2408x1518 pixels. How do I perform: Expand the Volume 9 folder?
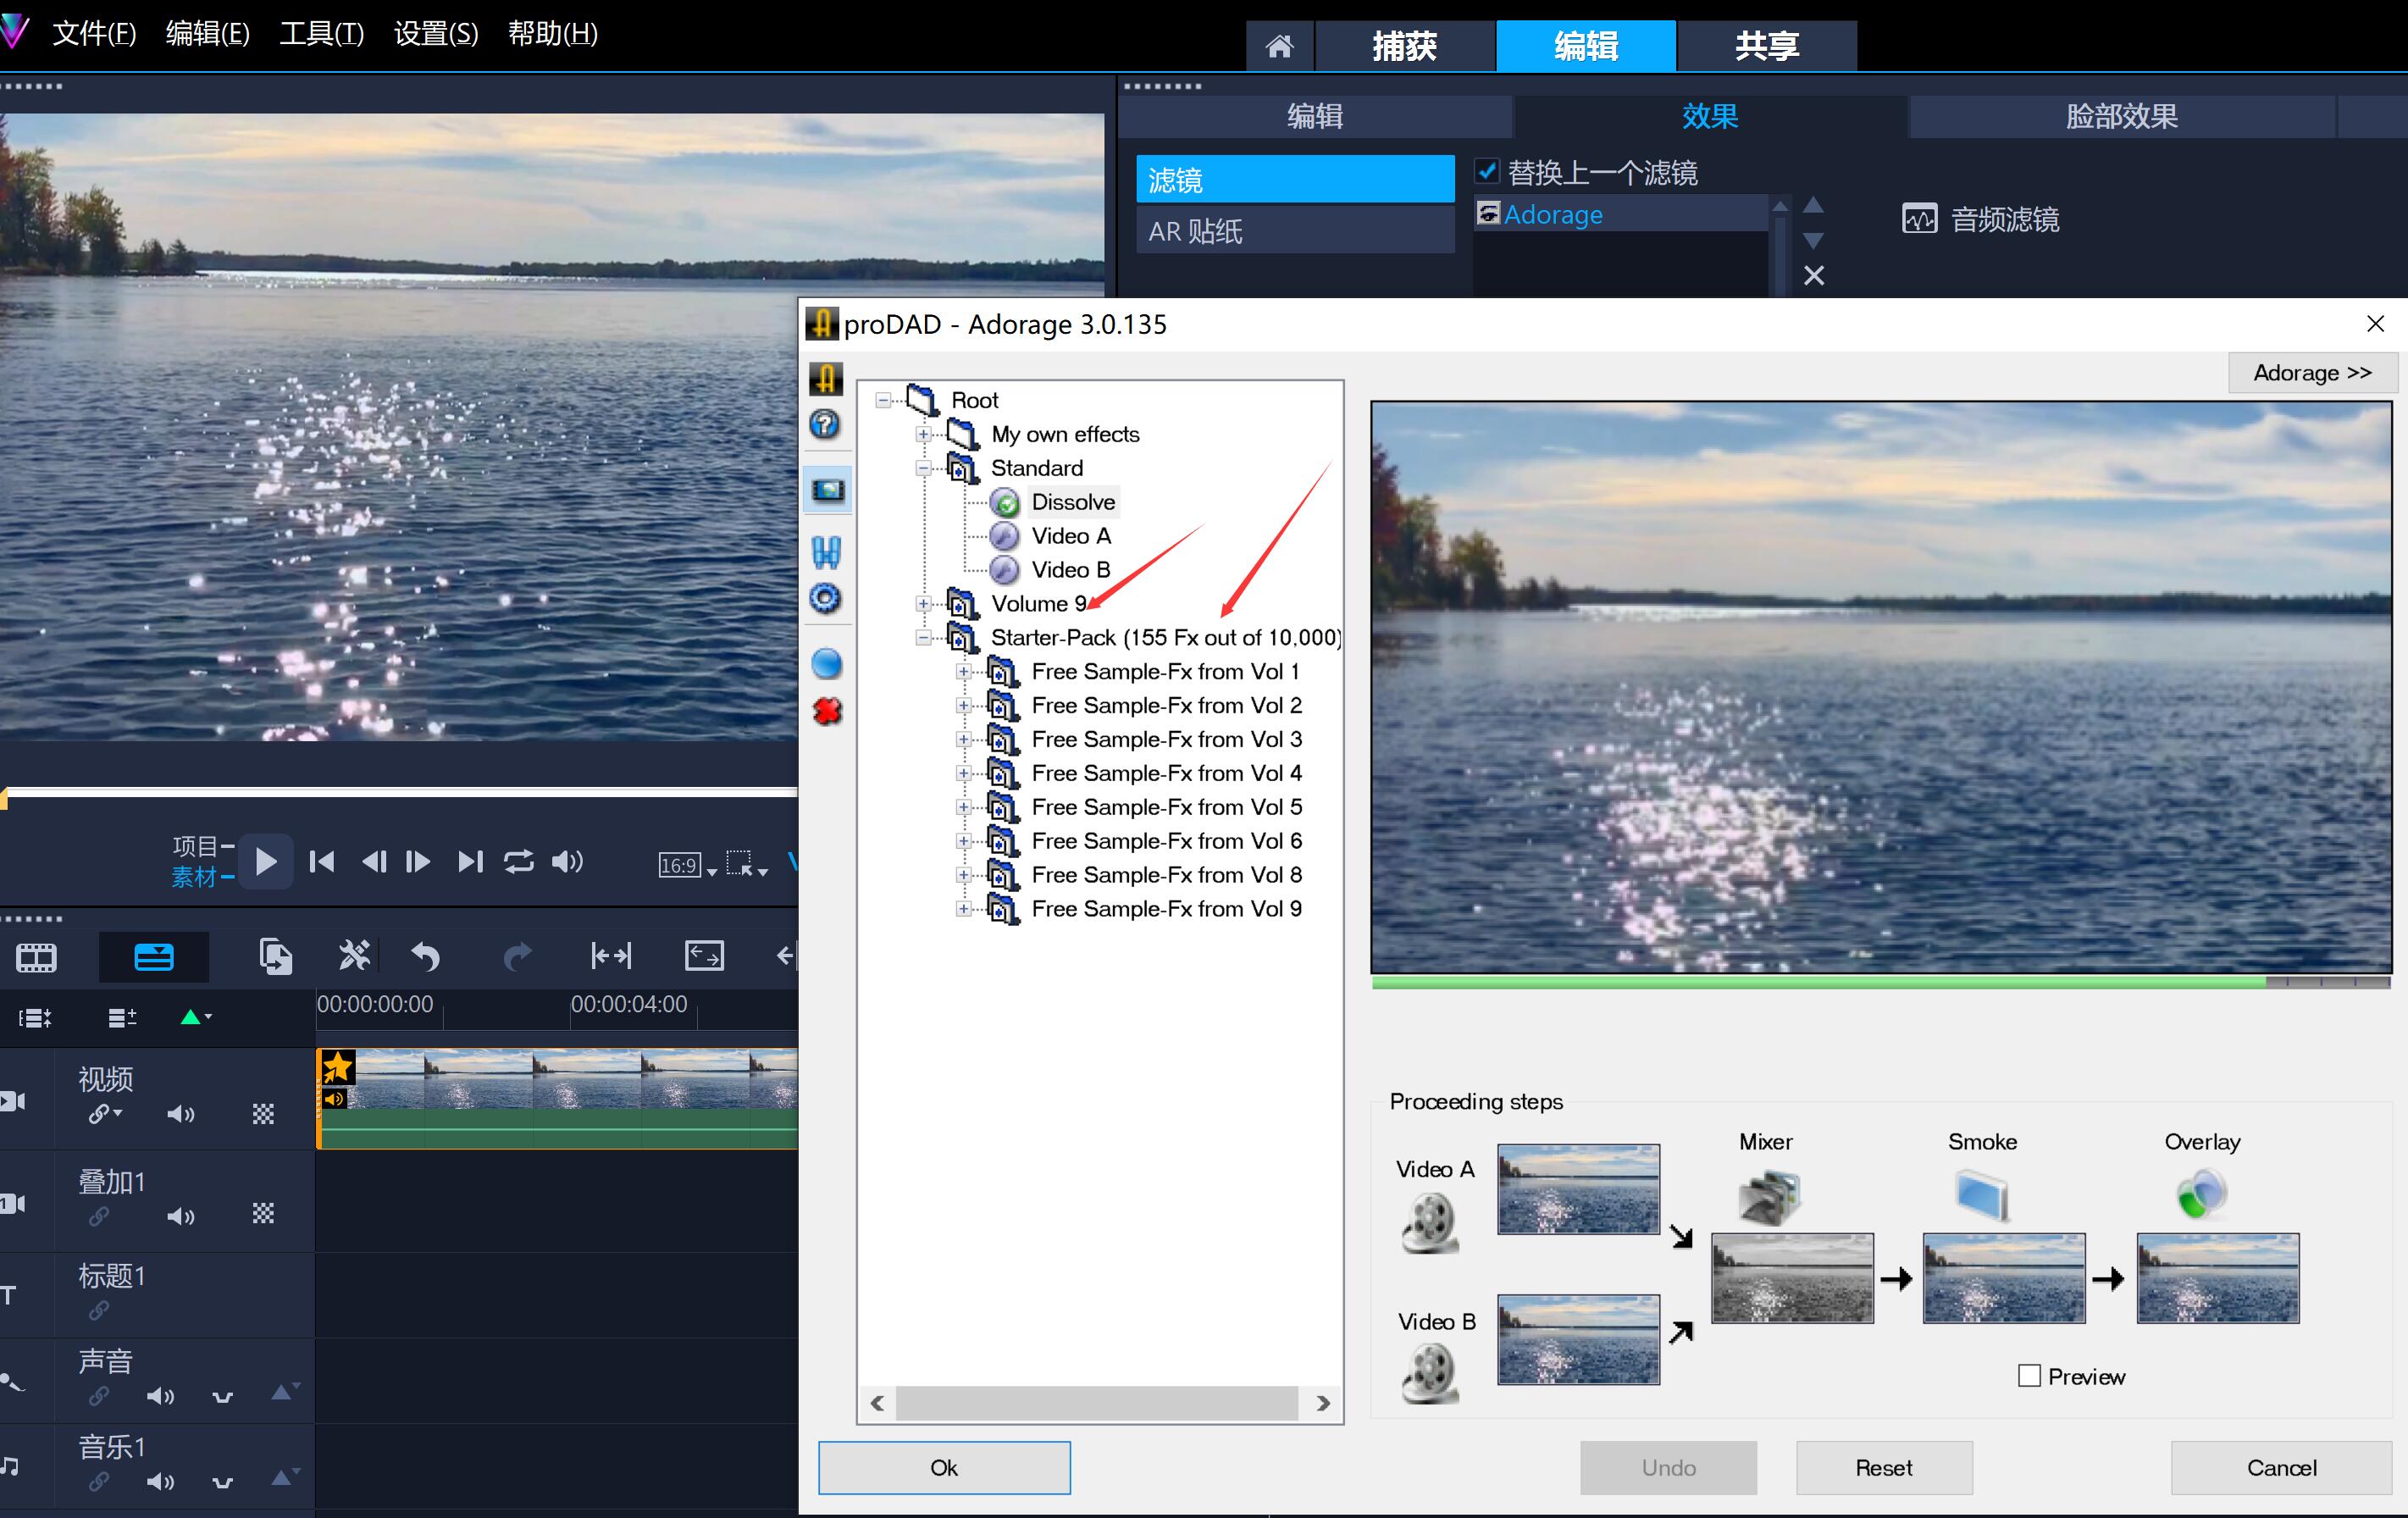(923, 604)
